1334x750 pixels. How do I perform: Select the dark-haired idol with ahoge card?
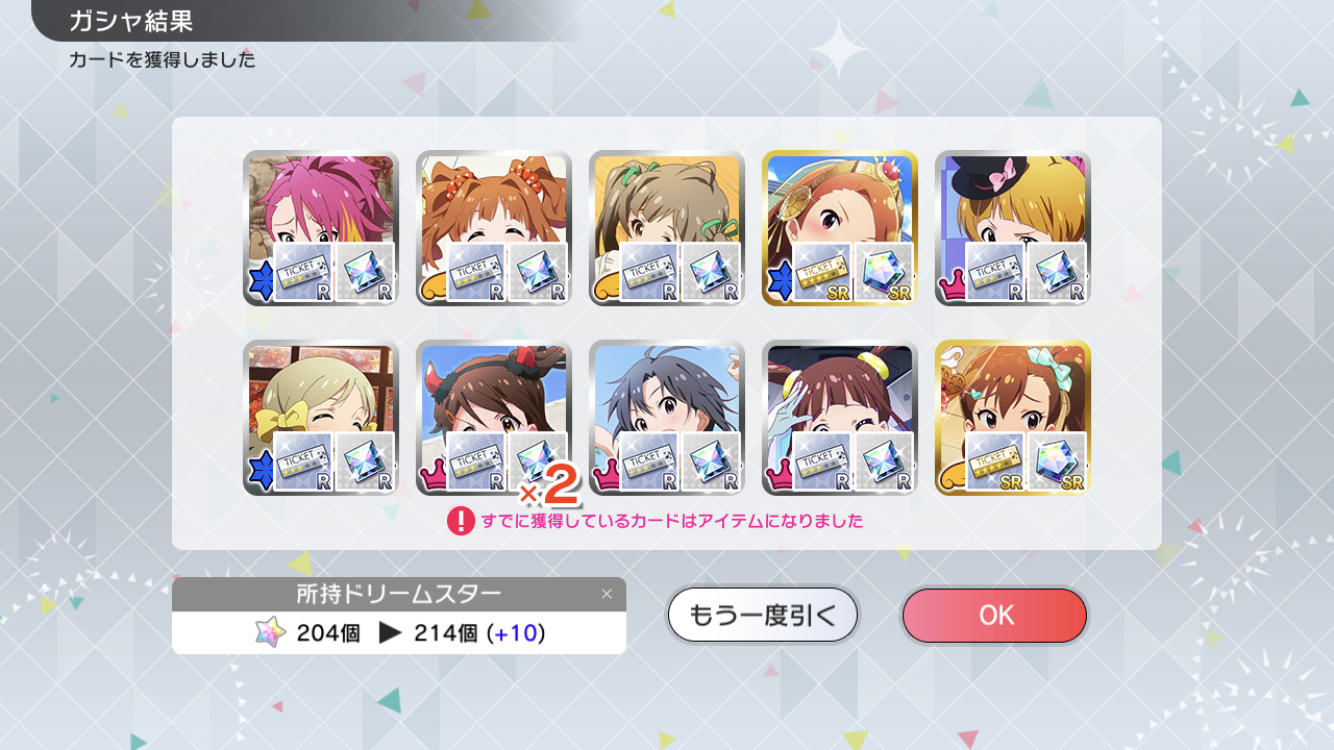pyautogui.click(x=667, y=417)
